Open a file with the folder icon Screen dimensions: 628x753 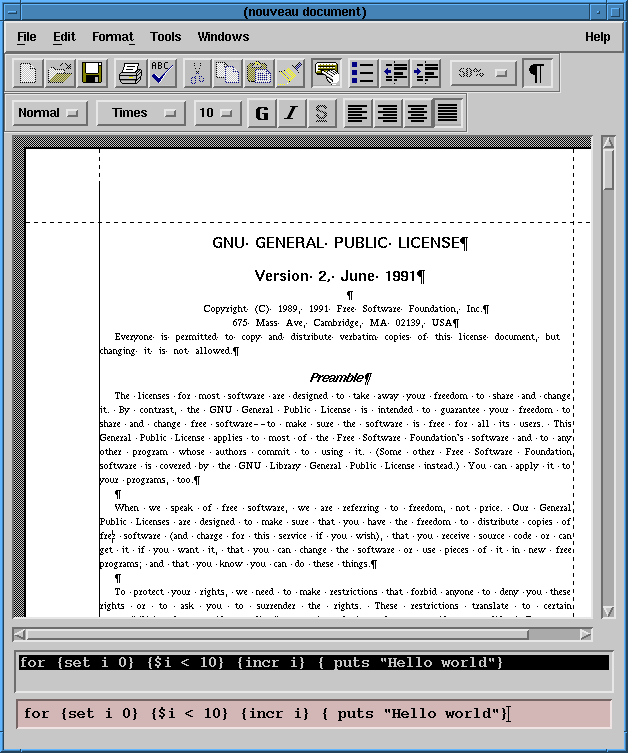[60, 73]
